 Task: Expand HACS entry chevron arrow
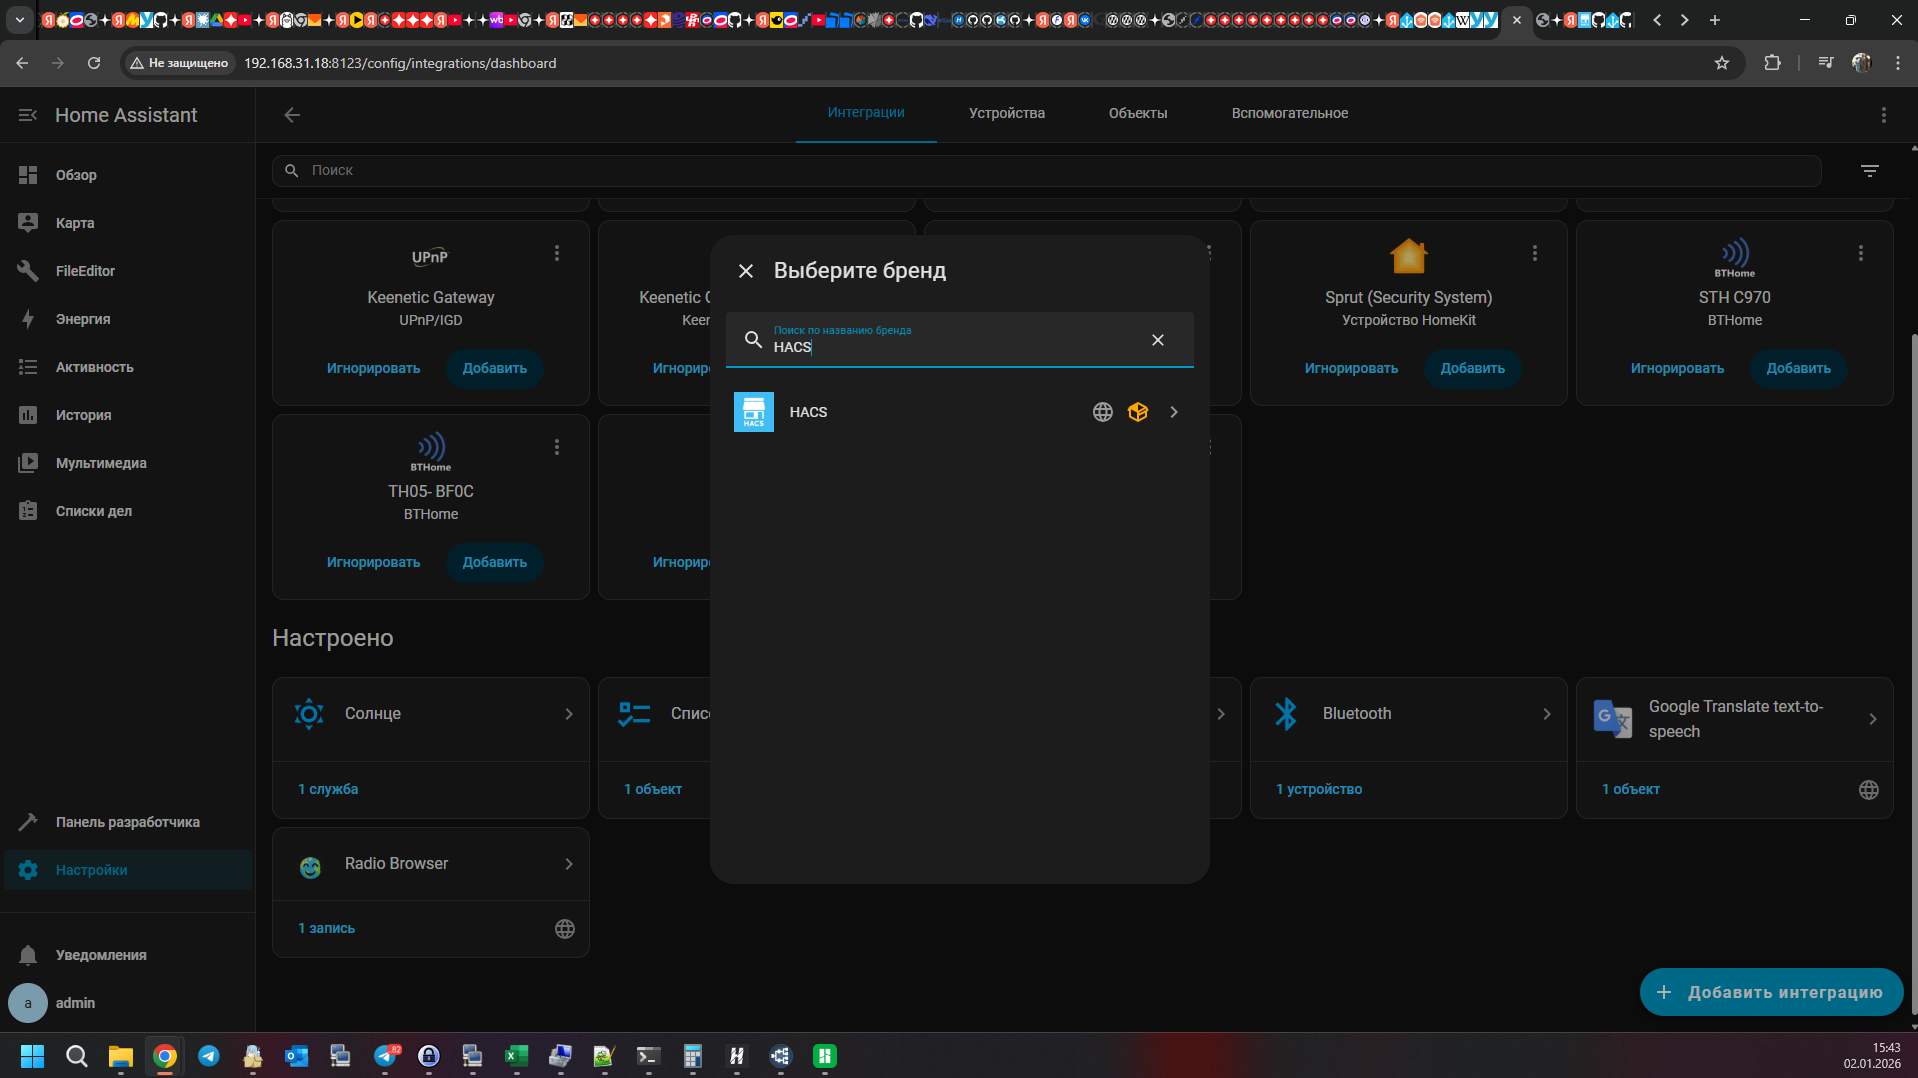pyautogui.click(x=1174, y=412)
